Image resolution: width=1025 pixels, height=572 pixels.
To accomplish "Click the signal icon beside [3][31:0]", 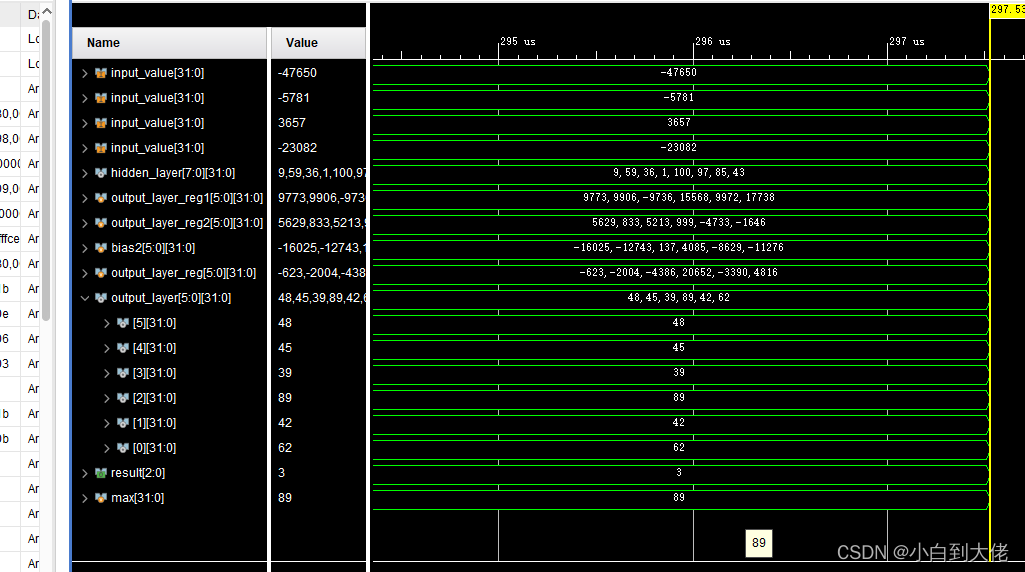I will [122, 373].
